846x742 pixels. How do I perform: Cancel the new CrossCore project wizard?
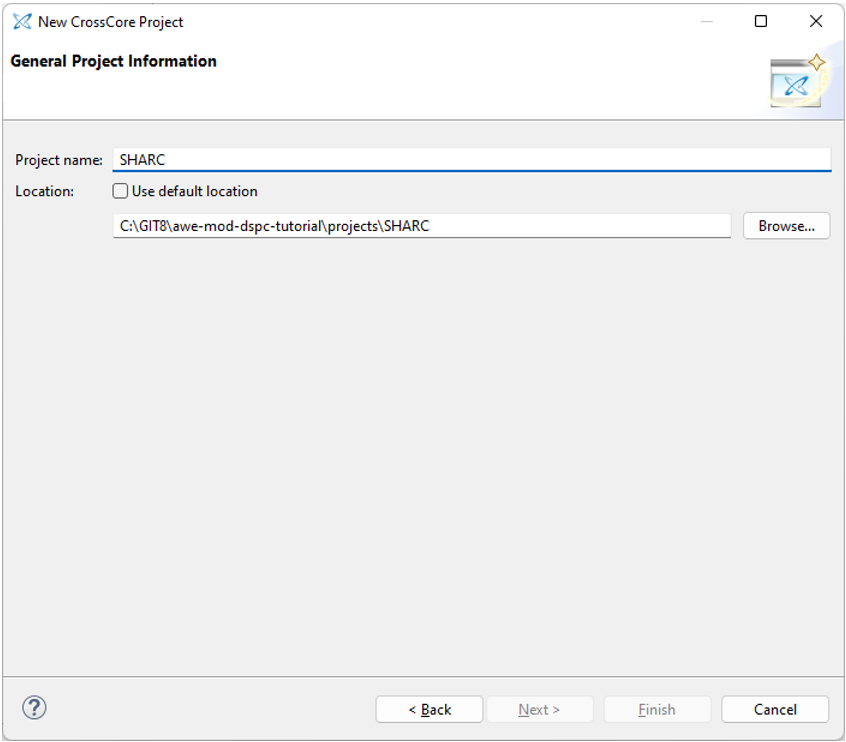[774, 709]
